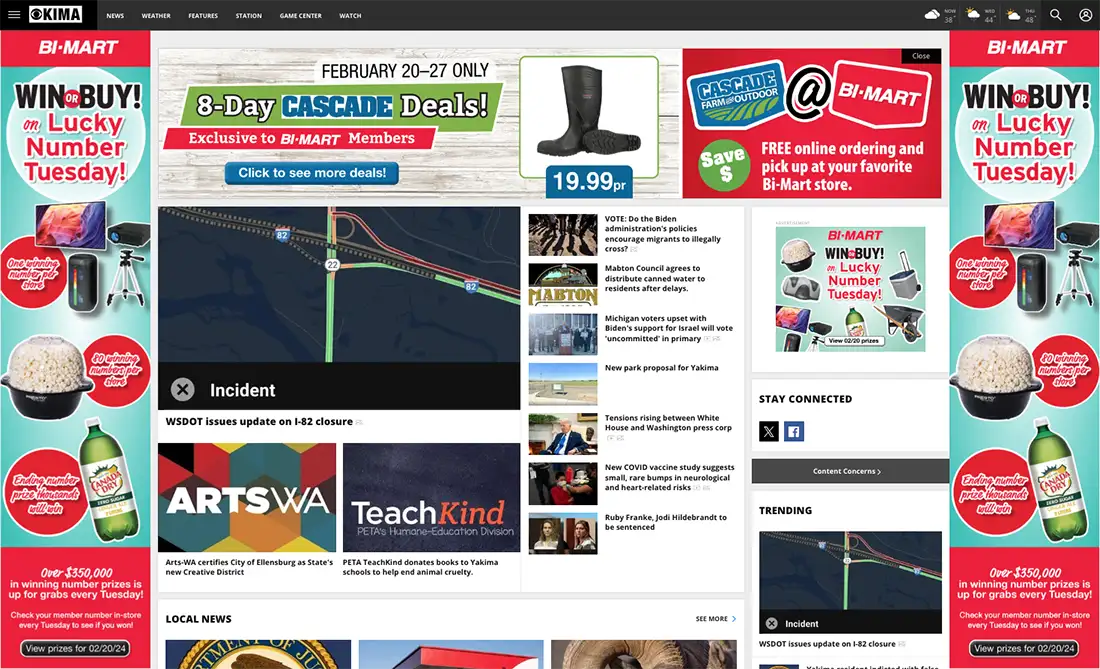The height and width of the screenshot is (669, 1100).
Task: Click the Wednesday forecast weather icon
Action: coord(972,14)
